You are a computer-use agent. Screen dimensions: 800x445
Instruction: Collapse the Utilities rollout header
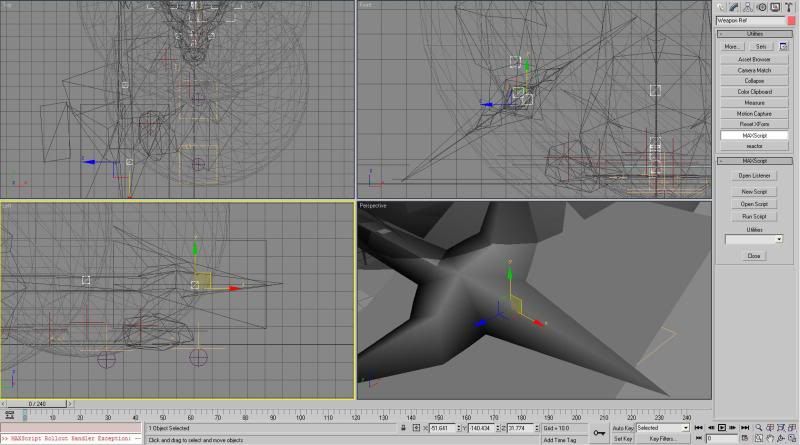pos(755,34)
